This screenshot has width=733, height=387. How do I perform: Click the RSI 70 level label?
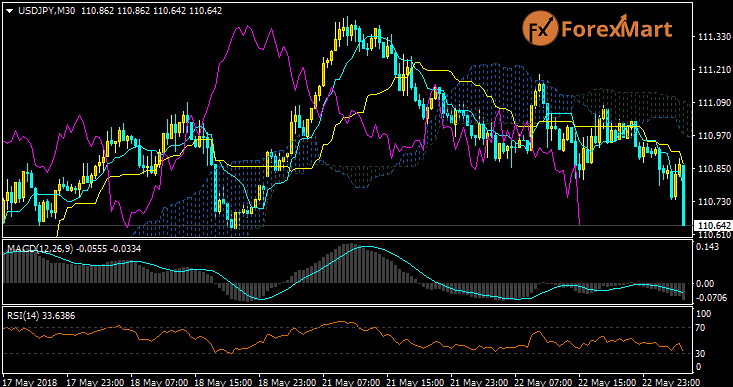click(701, 328)
